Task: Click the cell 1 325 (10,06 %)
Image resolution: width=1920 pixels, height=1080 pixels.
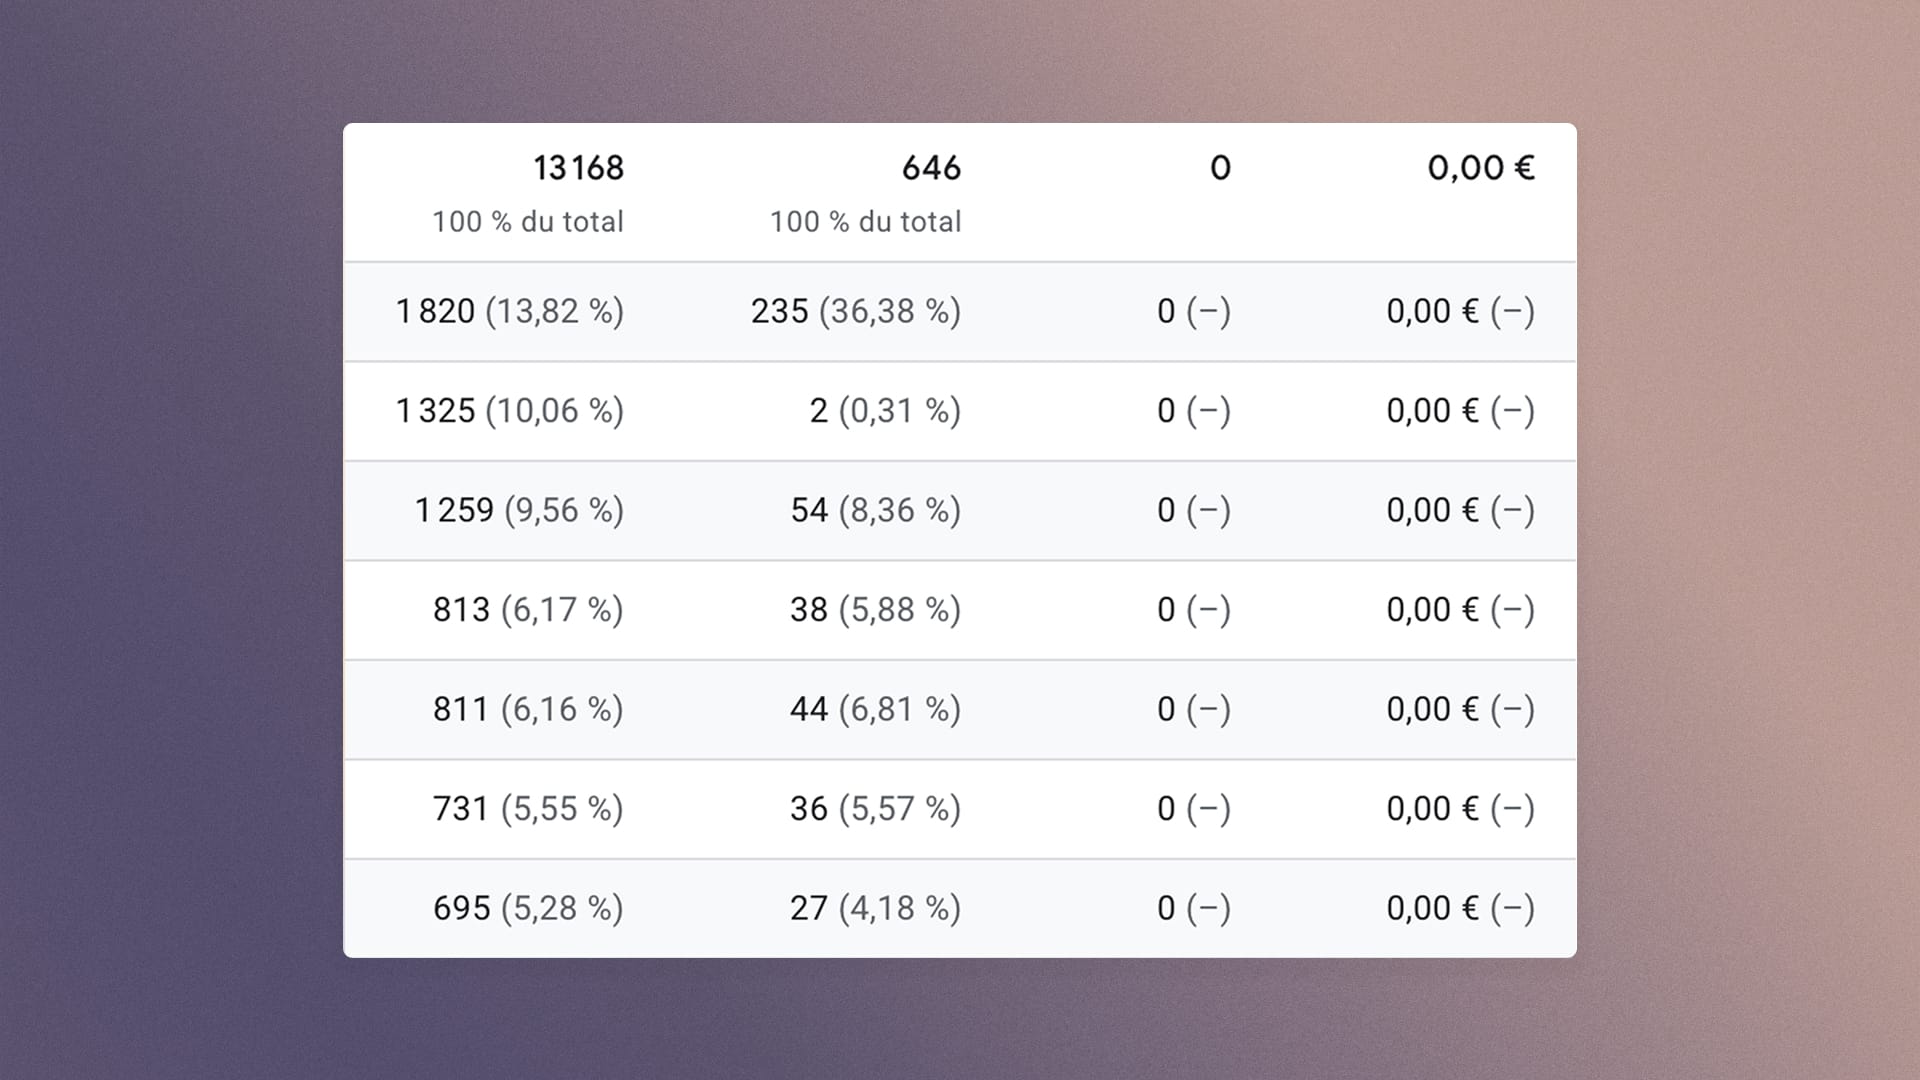Action: 510,410
